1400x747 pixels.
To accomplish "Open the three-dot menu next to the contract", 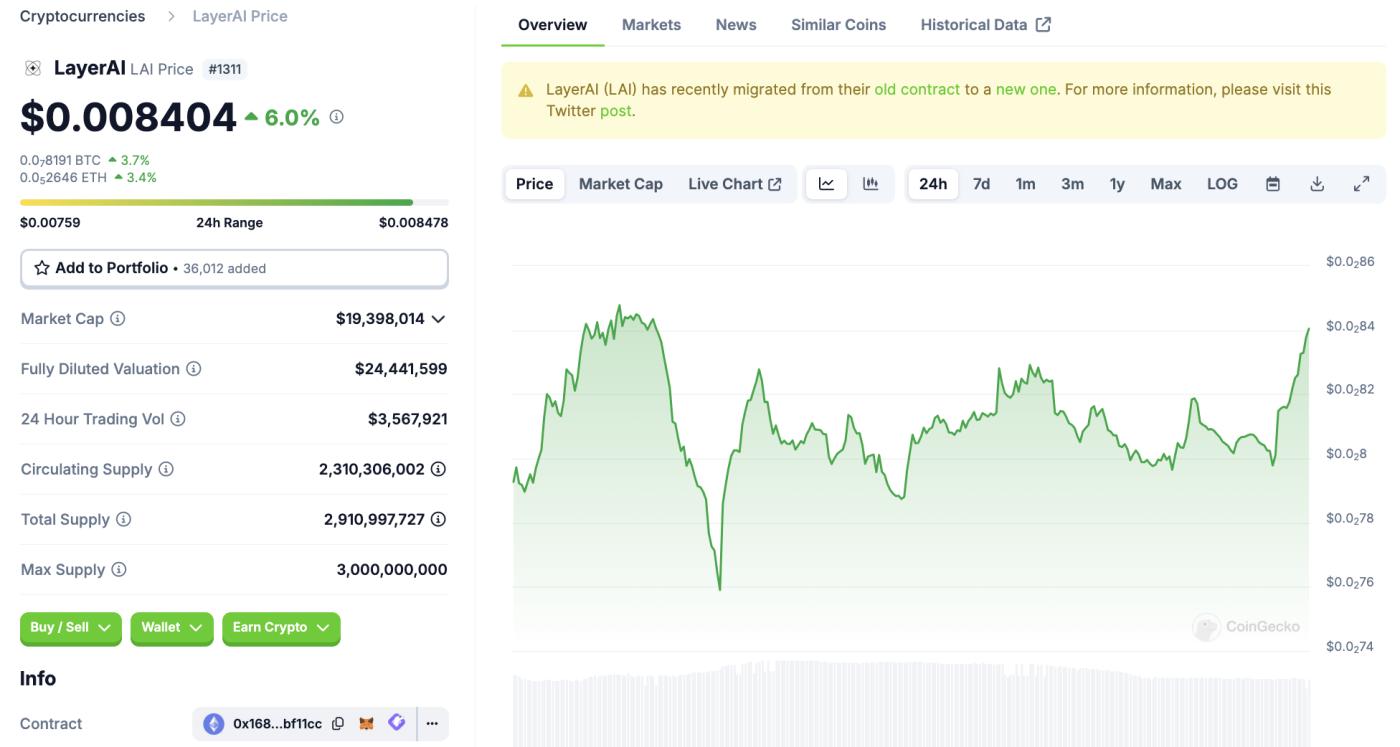I will click(432, 722).
